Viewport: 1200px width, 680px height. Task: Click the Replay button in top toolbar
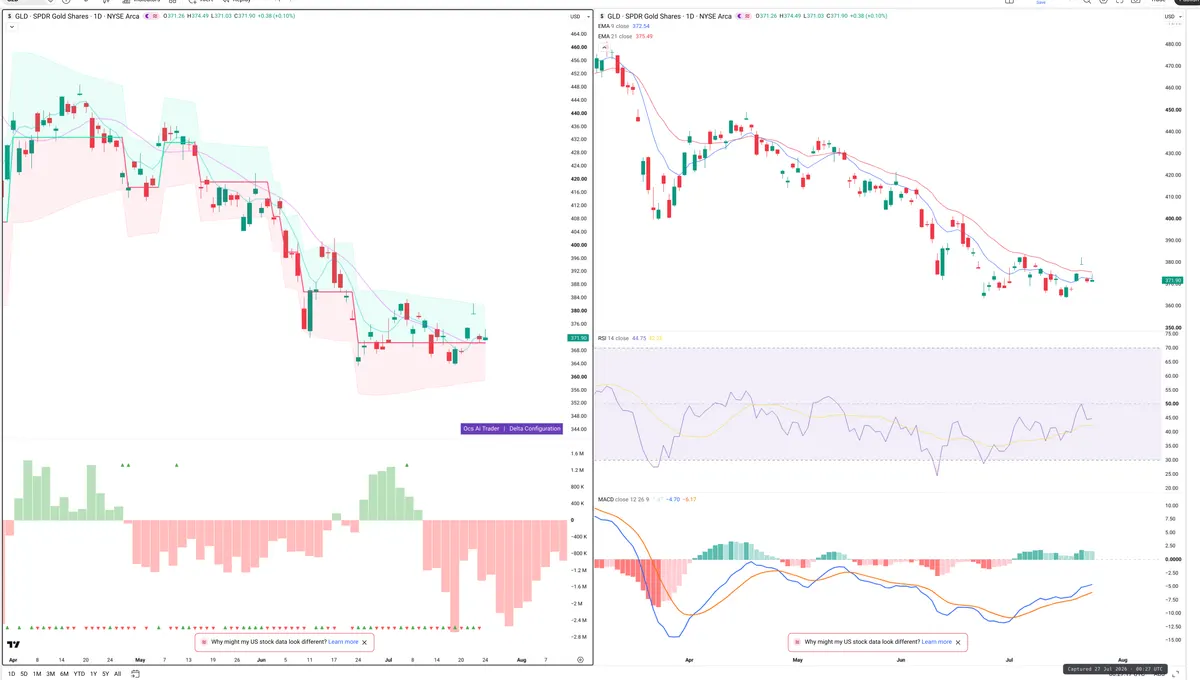tap(236, 2)
